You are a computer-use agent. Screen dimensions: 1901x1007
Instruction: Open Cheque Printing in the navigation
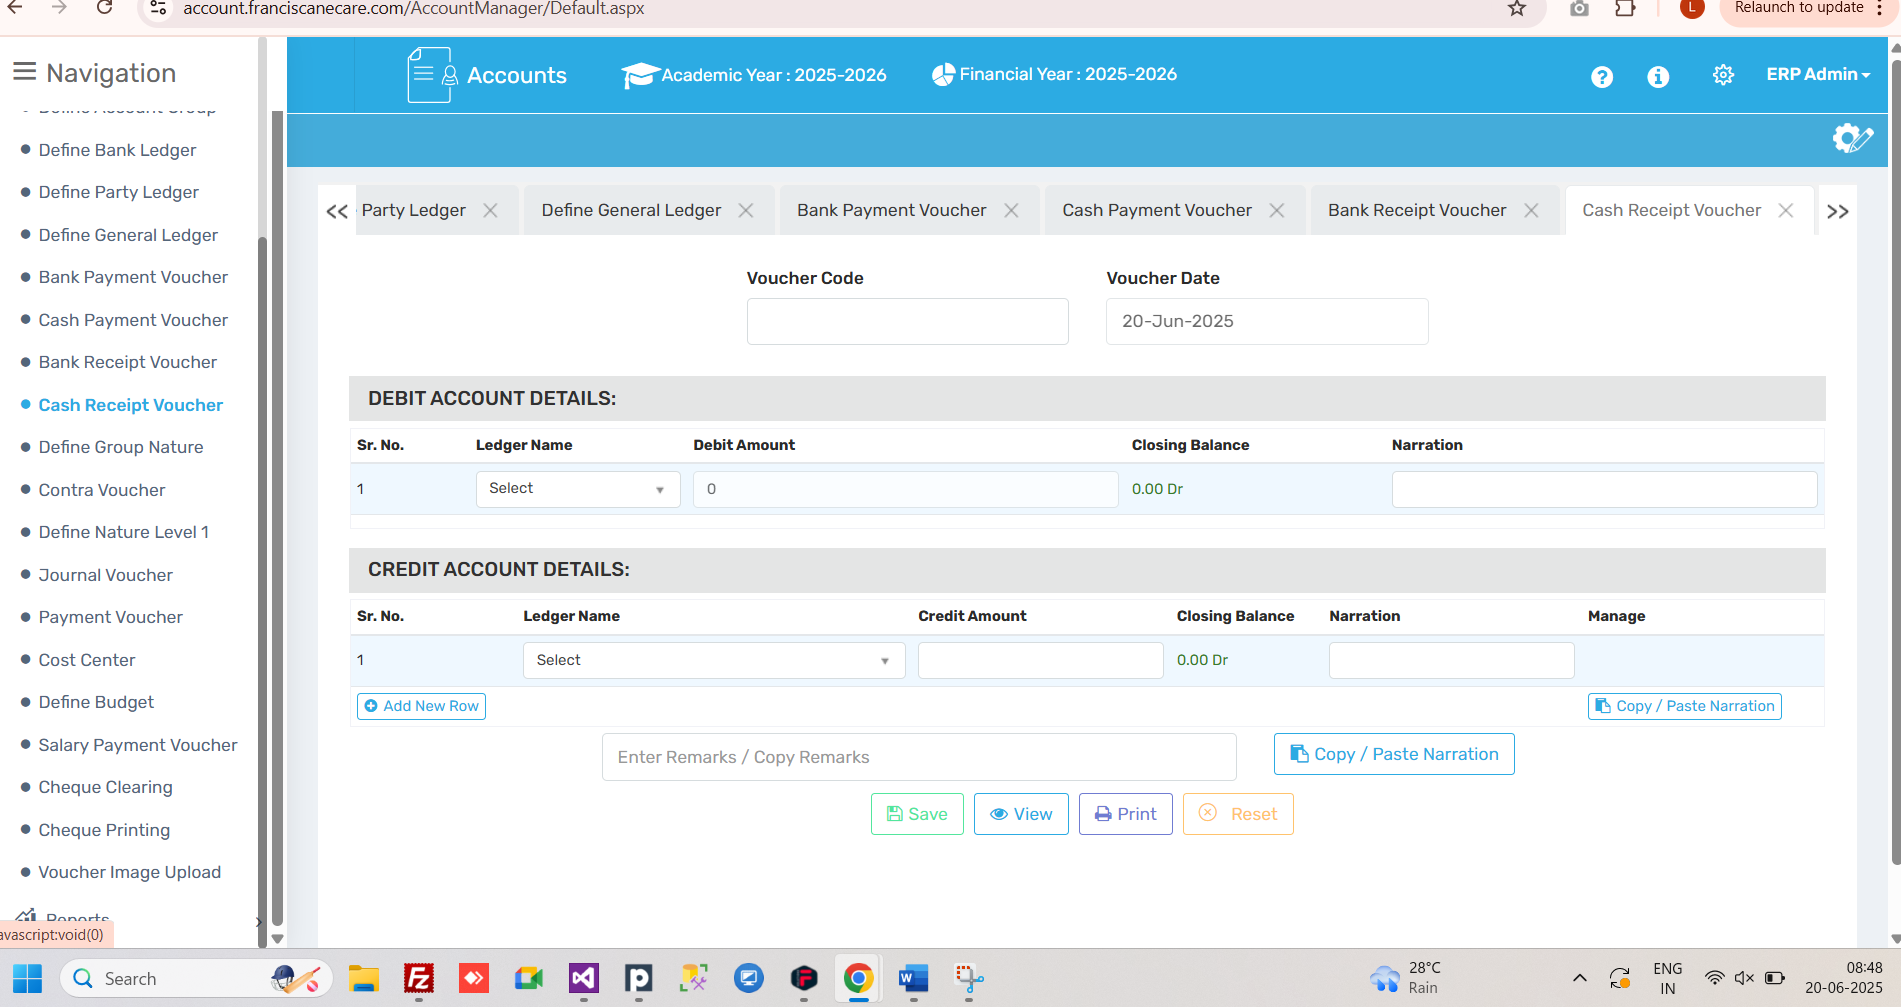(x=104, y=830)
